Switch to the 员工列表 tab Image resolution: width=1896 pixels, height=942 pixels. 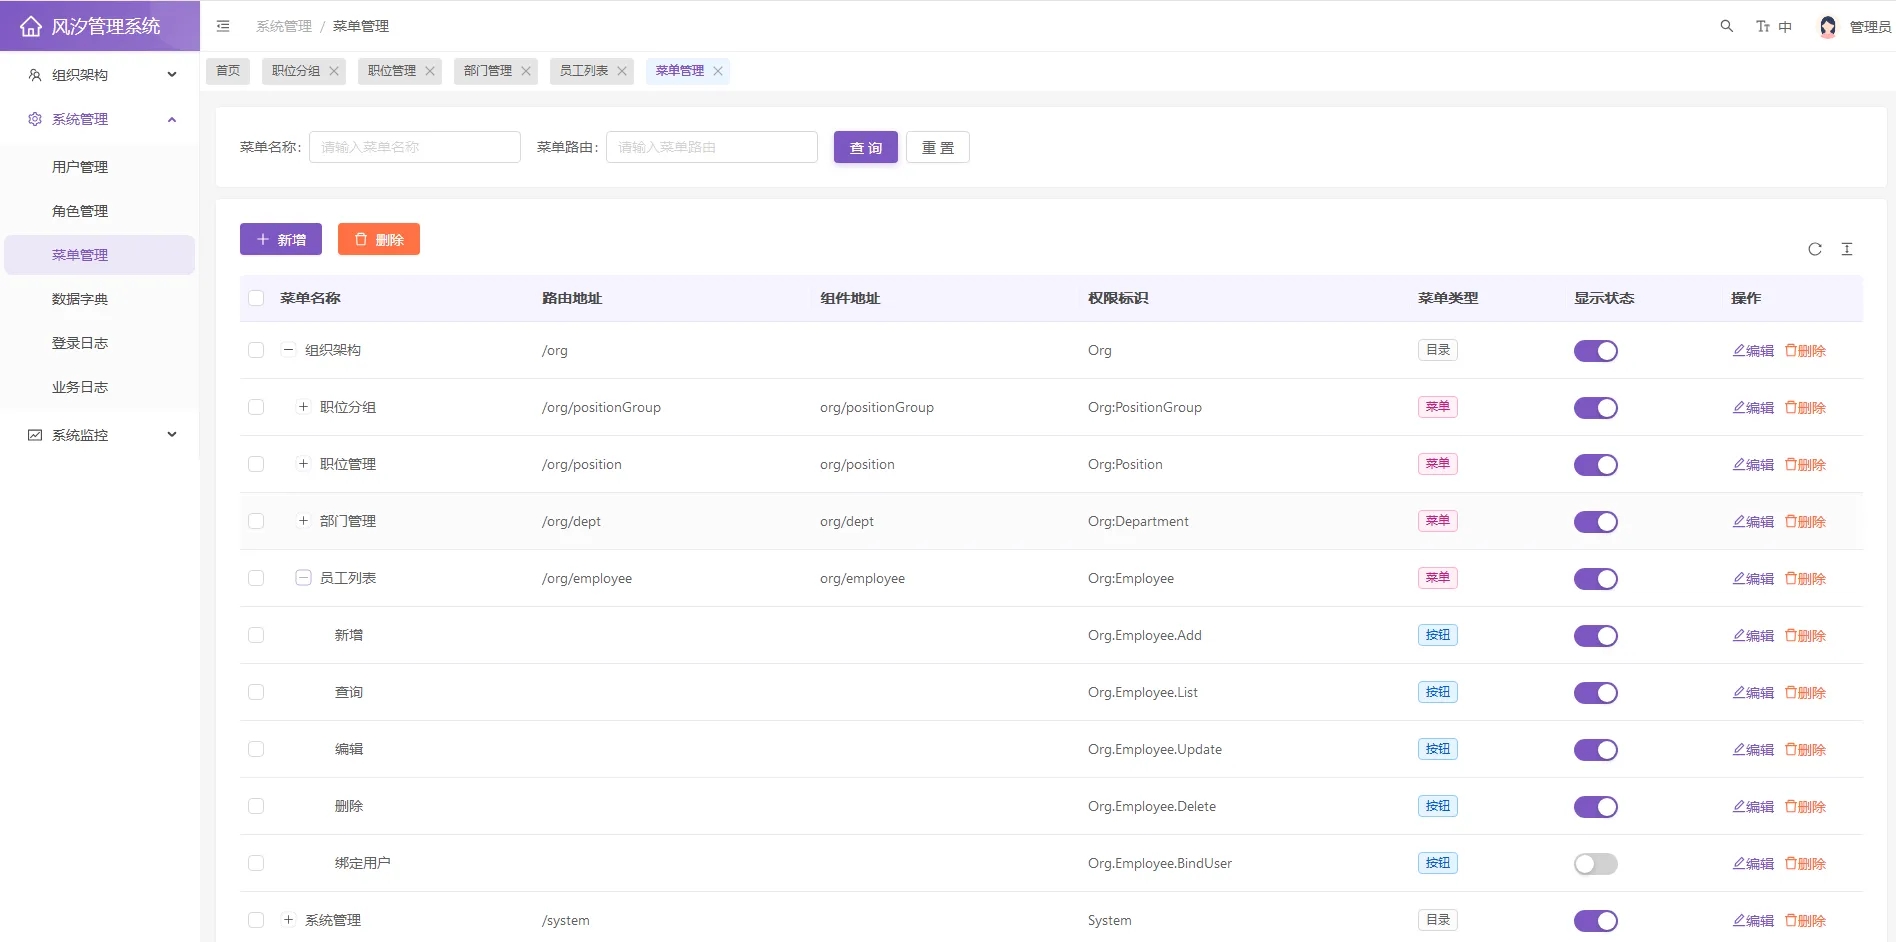(583, 71)
